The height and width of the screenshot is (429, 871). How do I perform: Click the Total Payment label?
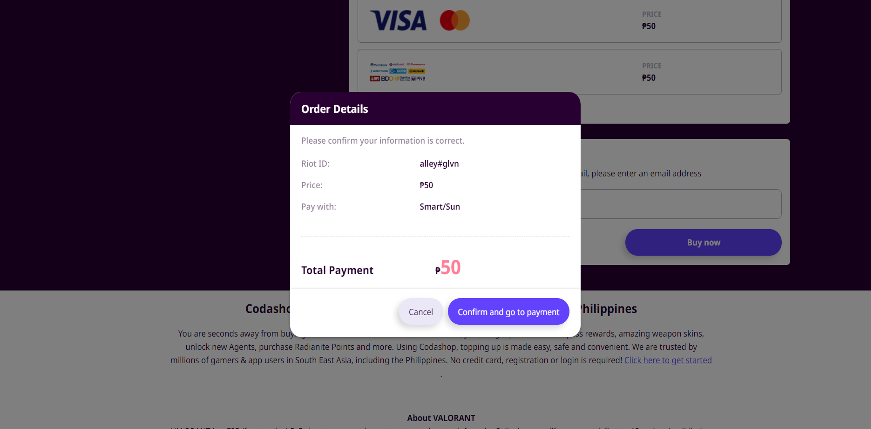(x=337, y=270)
